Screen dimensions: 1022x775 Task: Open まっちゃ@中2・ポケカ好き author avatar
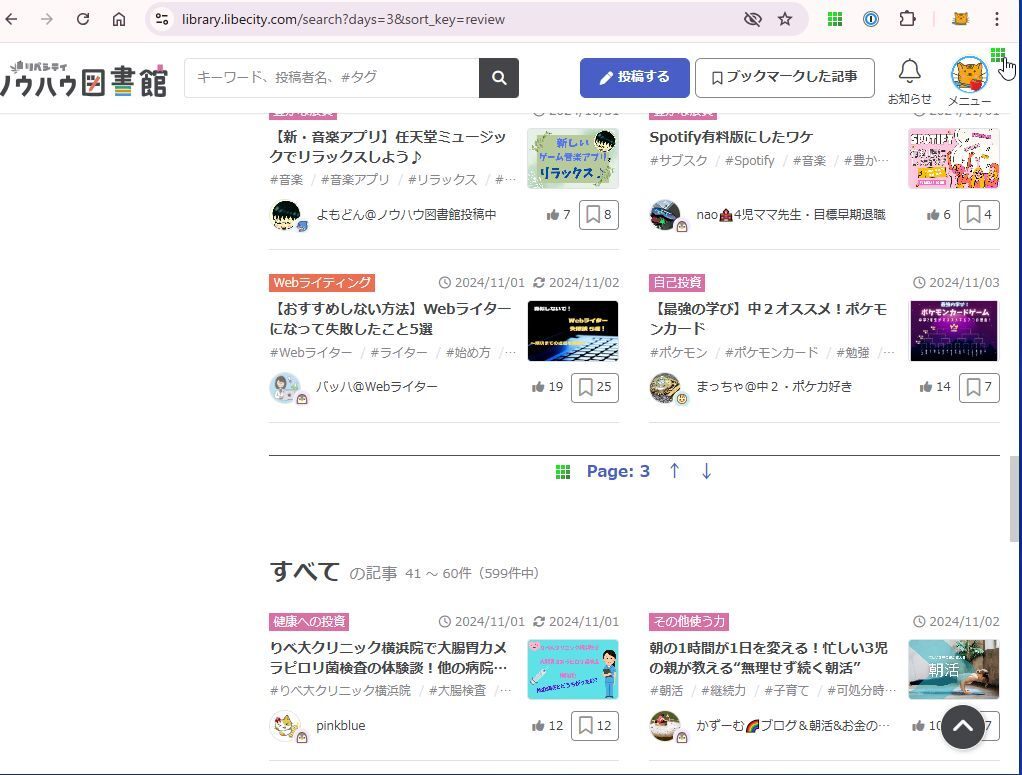[x=666, y=388]
